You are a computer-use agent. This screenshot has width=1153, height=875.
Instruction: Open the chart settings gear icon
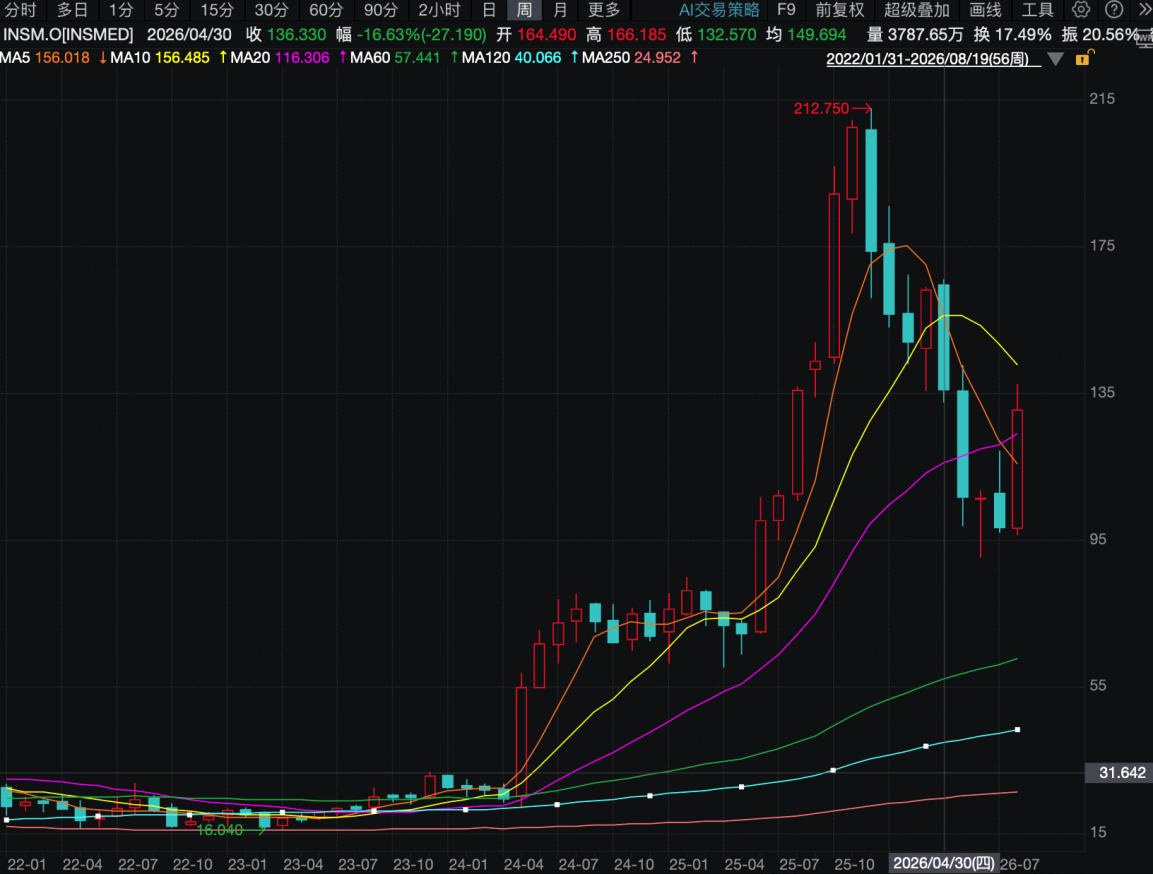point(1080,10)
